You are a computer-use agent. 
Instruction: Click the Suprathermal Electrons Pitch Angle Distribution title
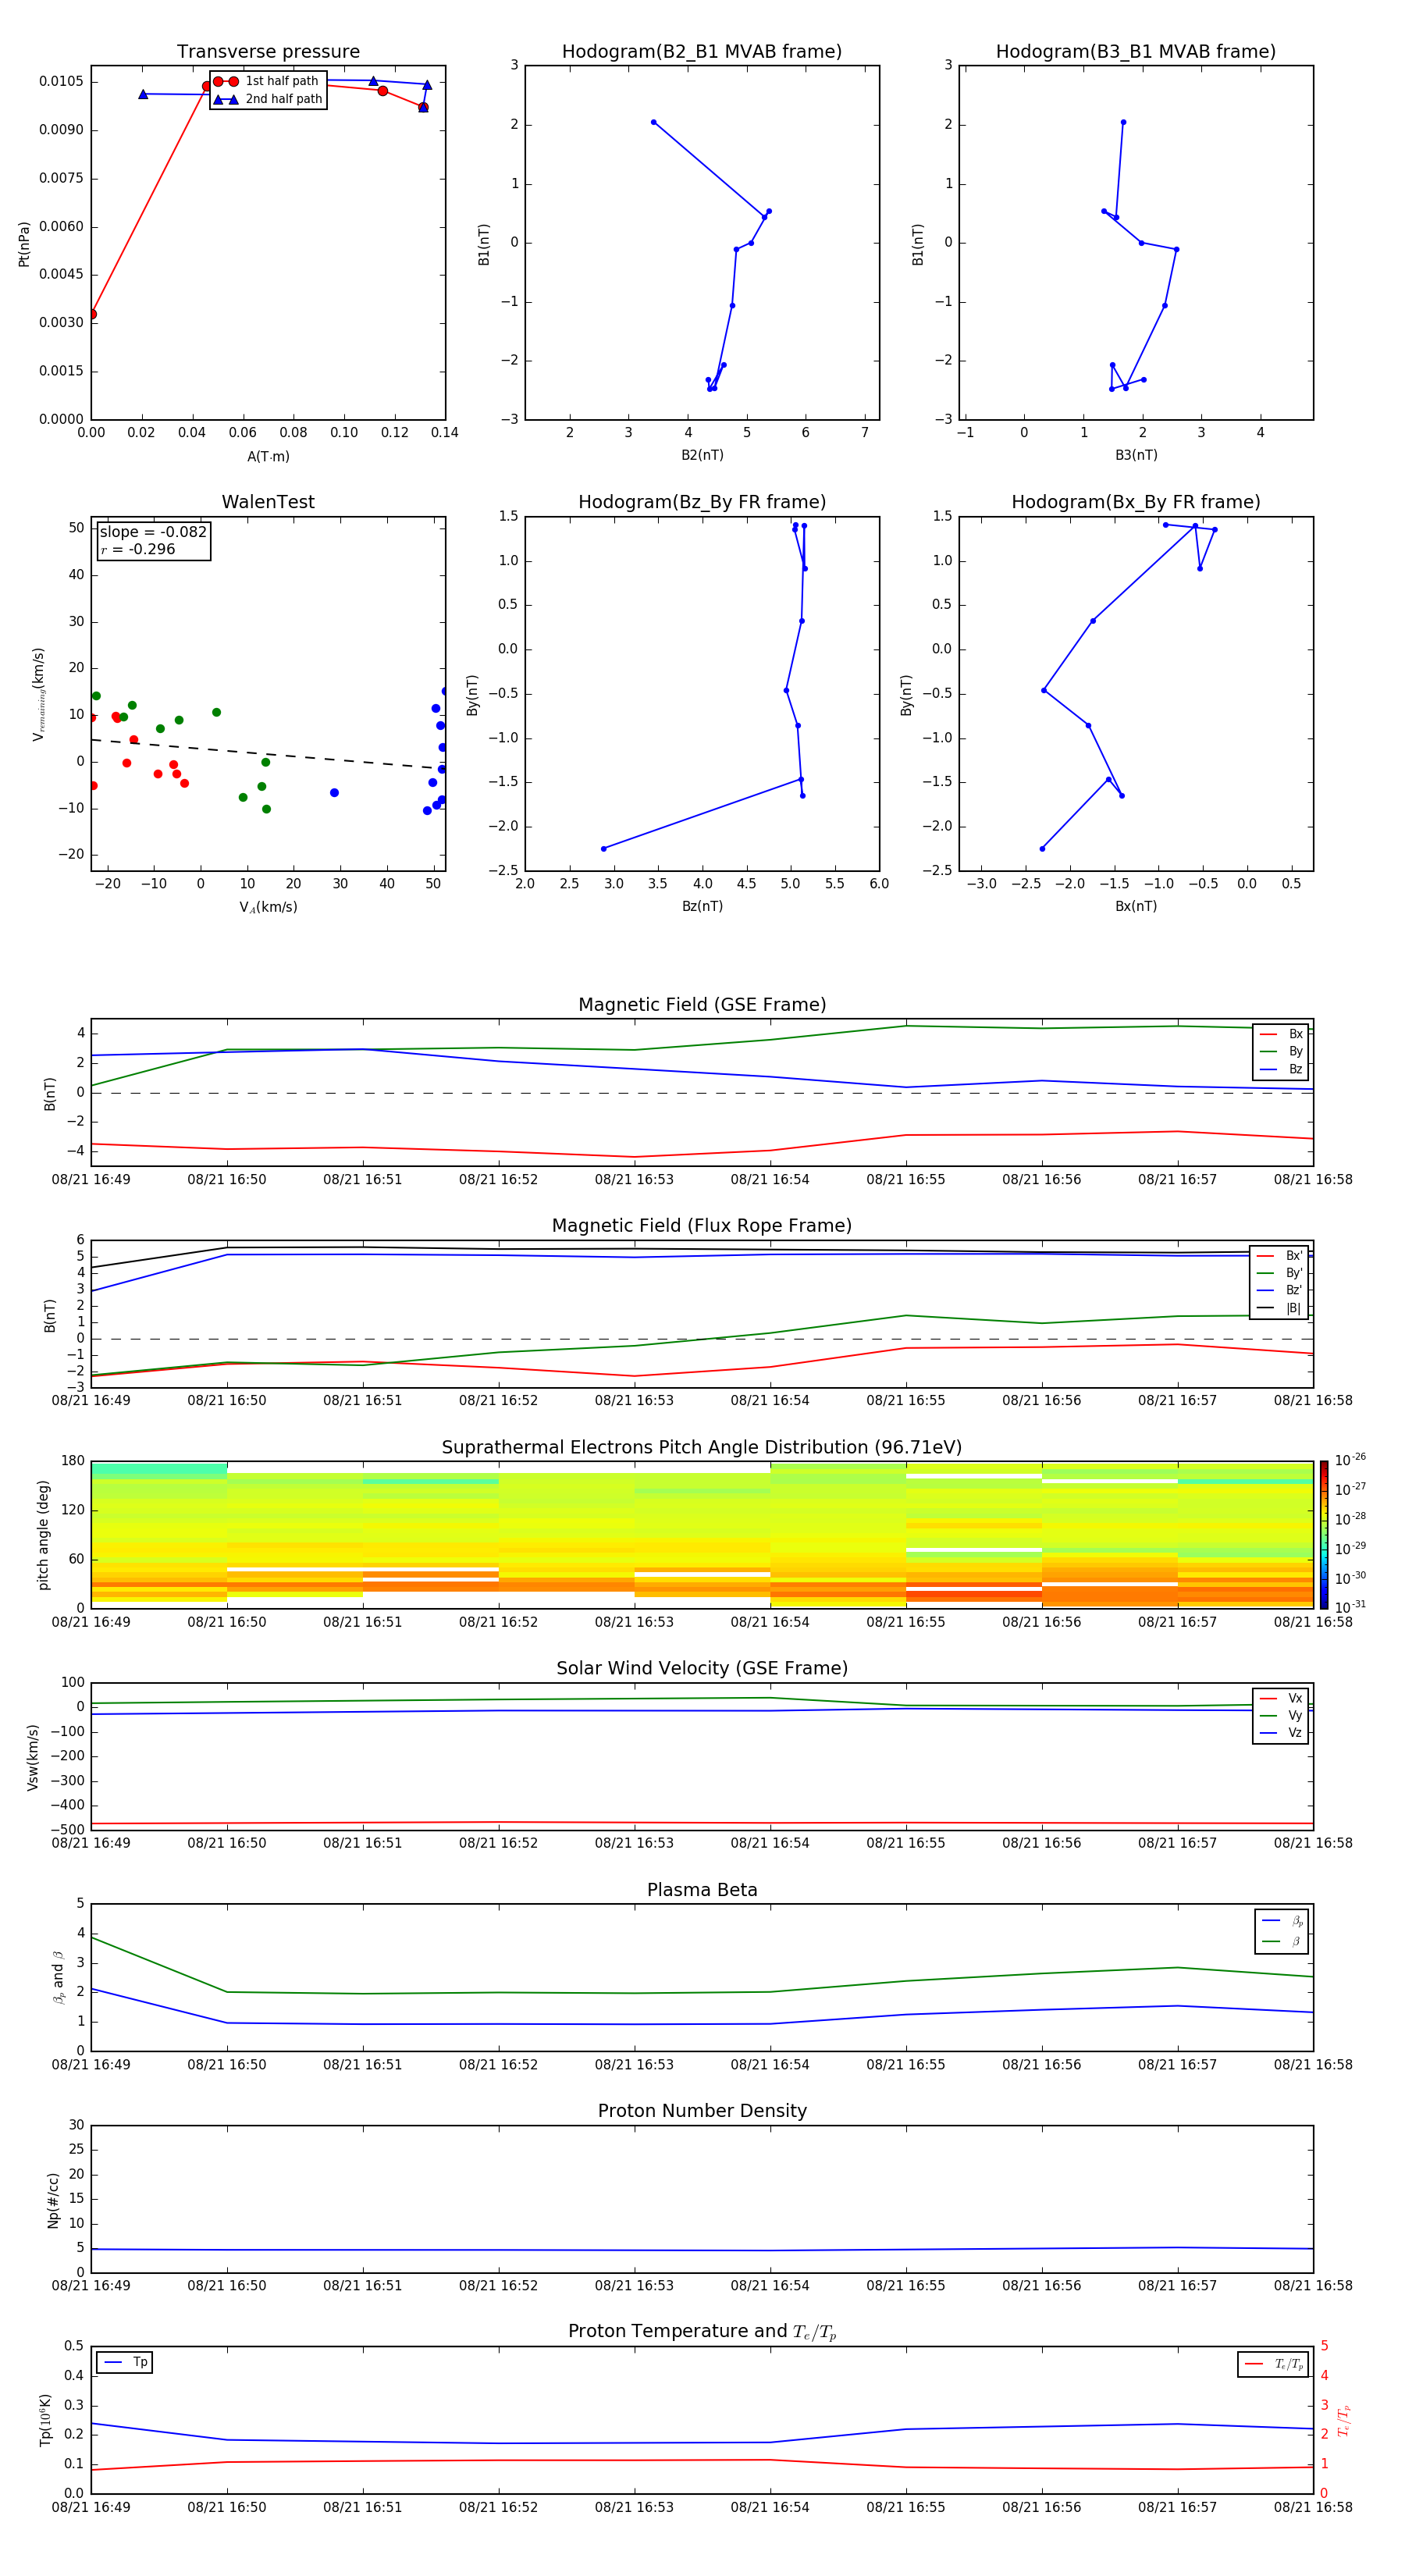[702, 1447]
